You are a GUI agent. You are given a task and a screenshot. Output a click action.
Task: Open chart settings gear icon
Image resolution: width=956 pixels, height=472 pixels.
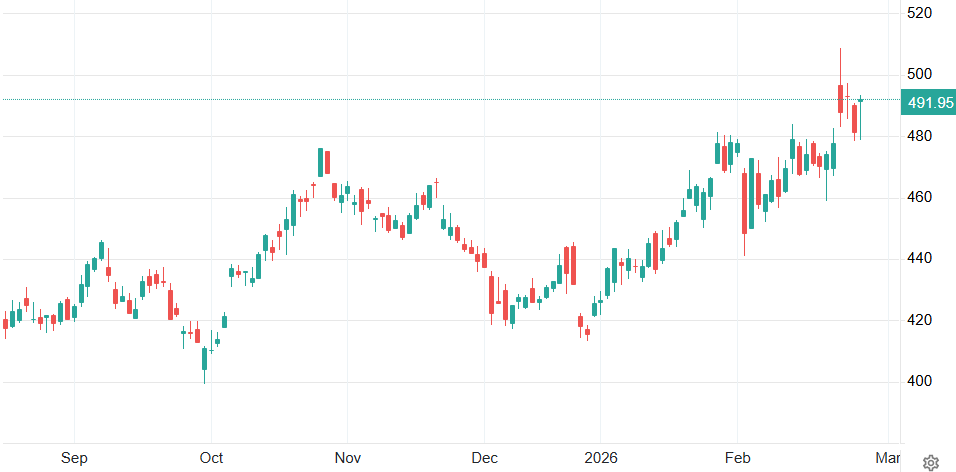(930, 462)
